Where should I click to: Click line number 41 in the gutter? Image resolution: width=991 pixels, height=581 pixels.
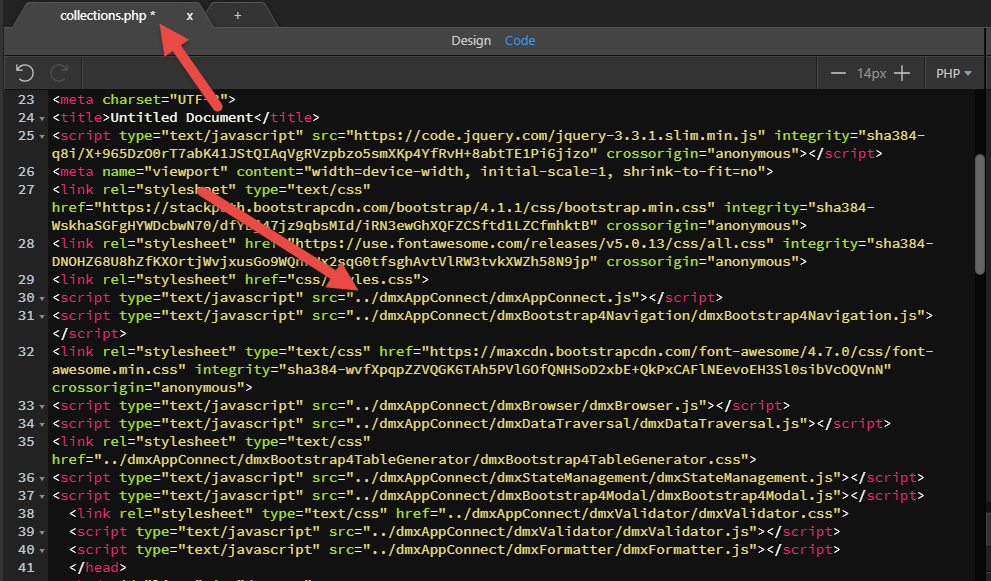[x=26, y=568]
